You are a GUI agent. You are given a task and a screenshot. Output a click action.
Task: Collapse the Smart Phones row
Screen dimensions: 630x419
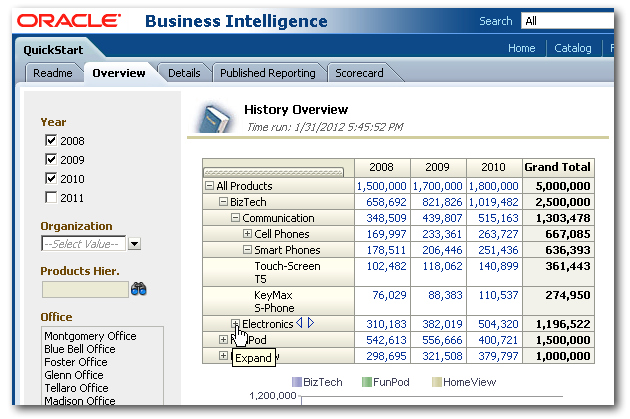point(247,250)
